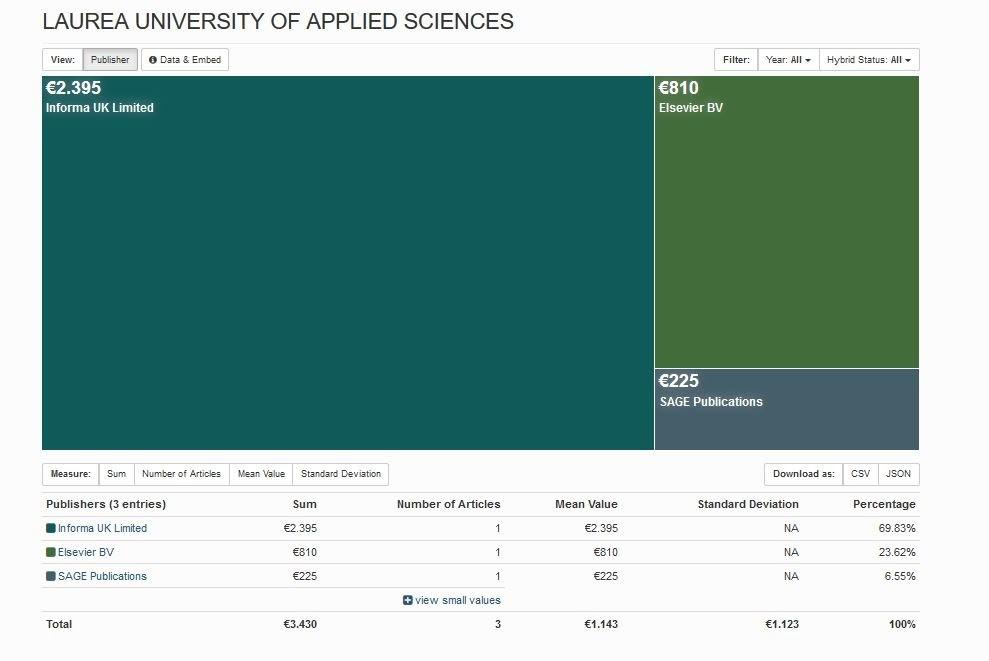Download data as JSON
Viewport: 989px width, 661px height.
(x=898, y=474)
